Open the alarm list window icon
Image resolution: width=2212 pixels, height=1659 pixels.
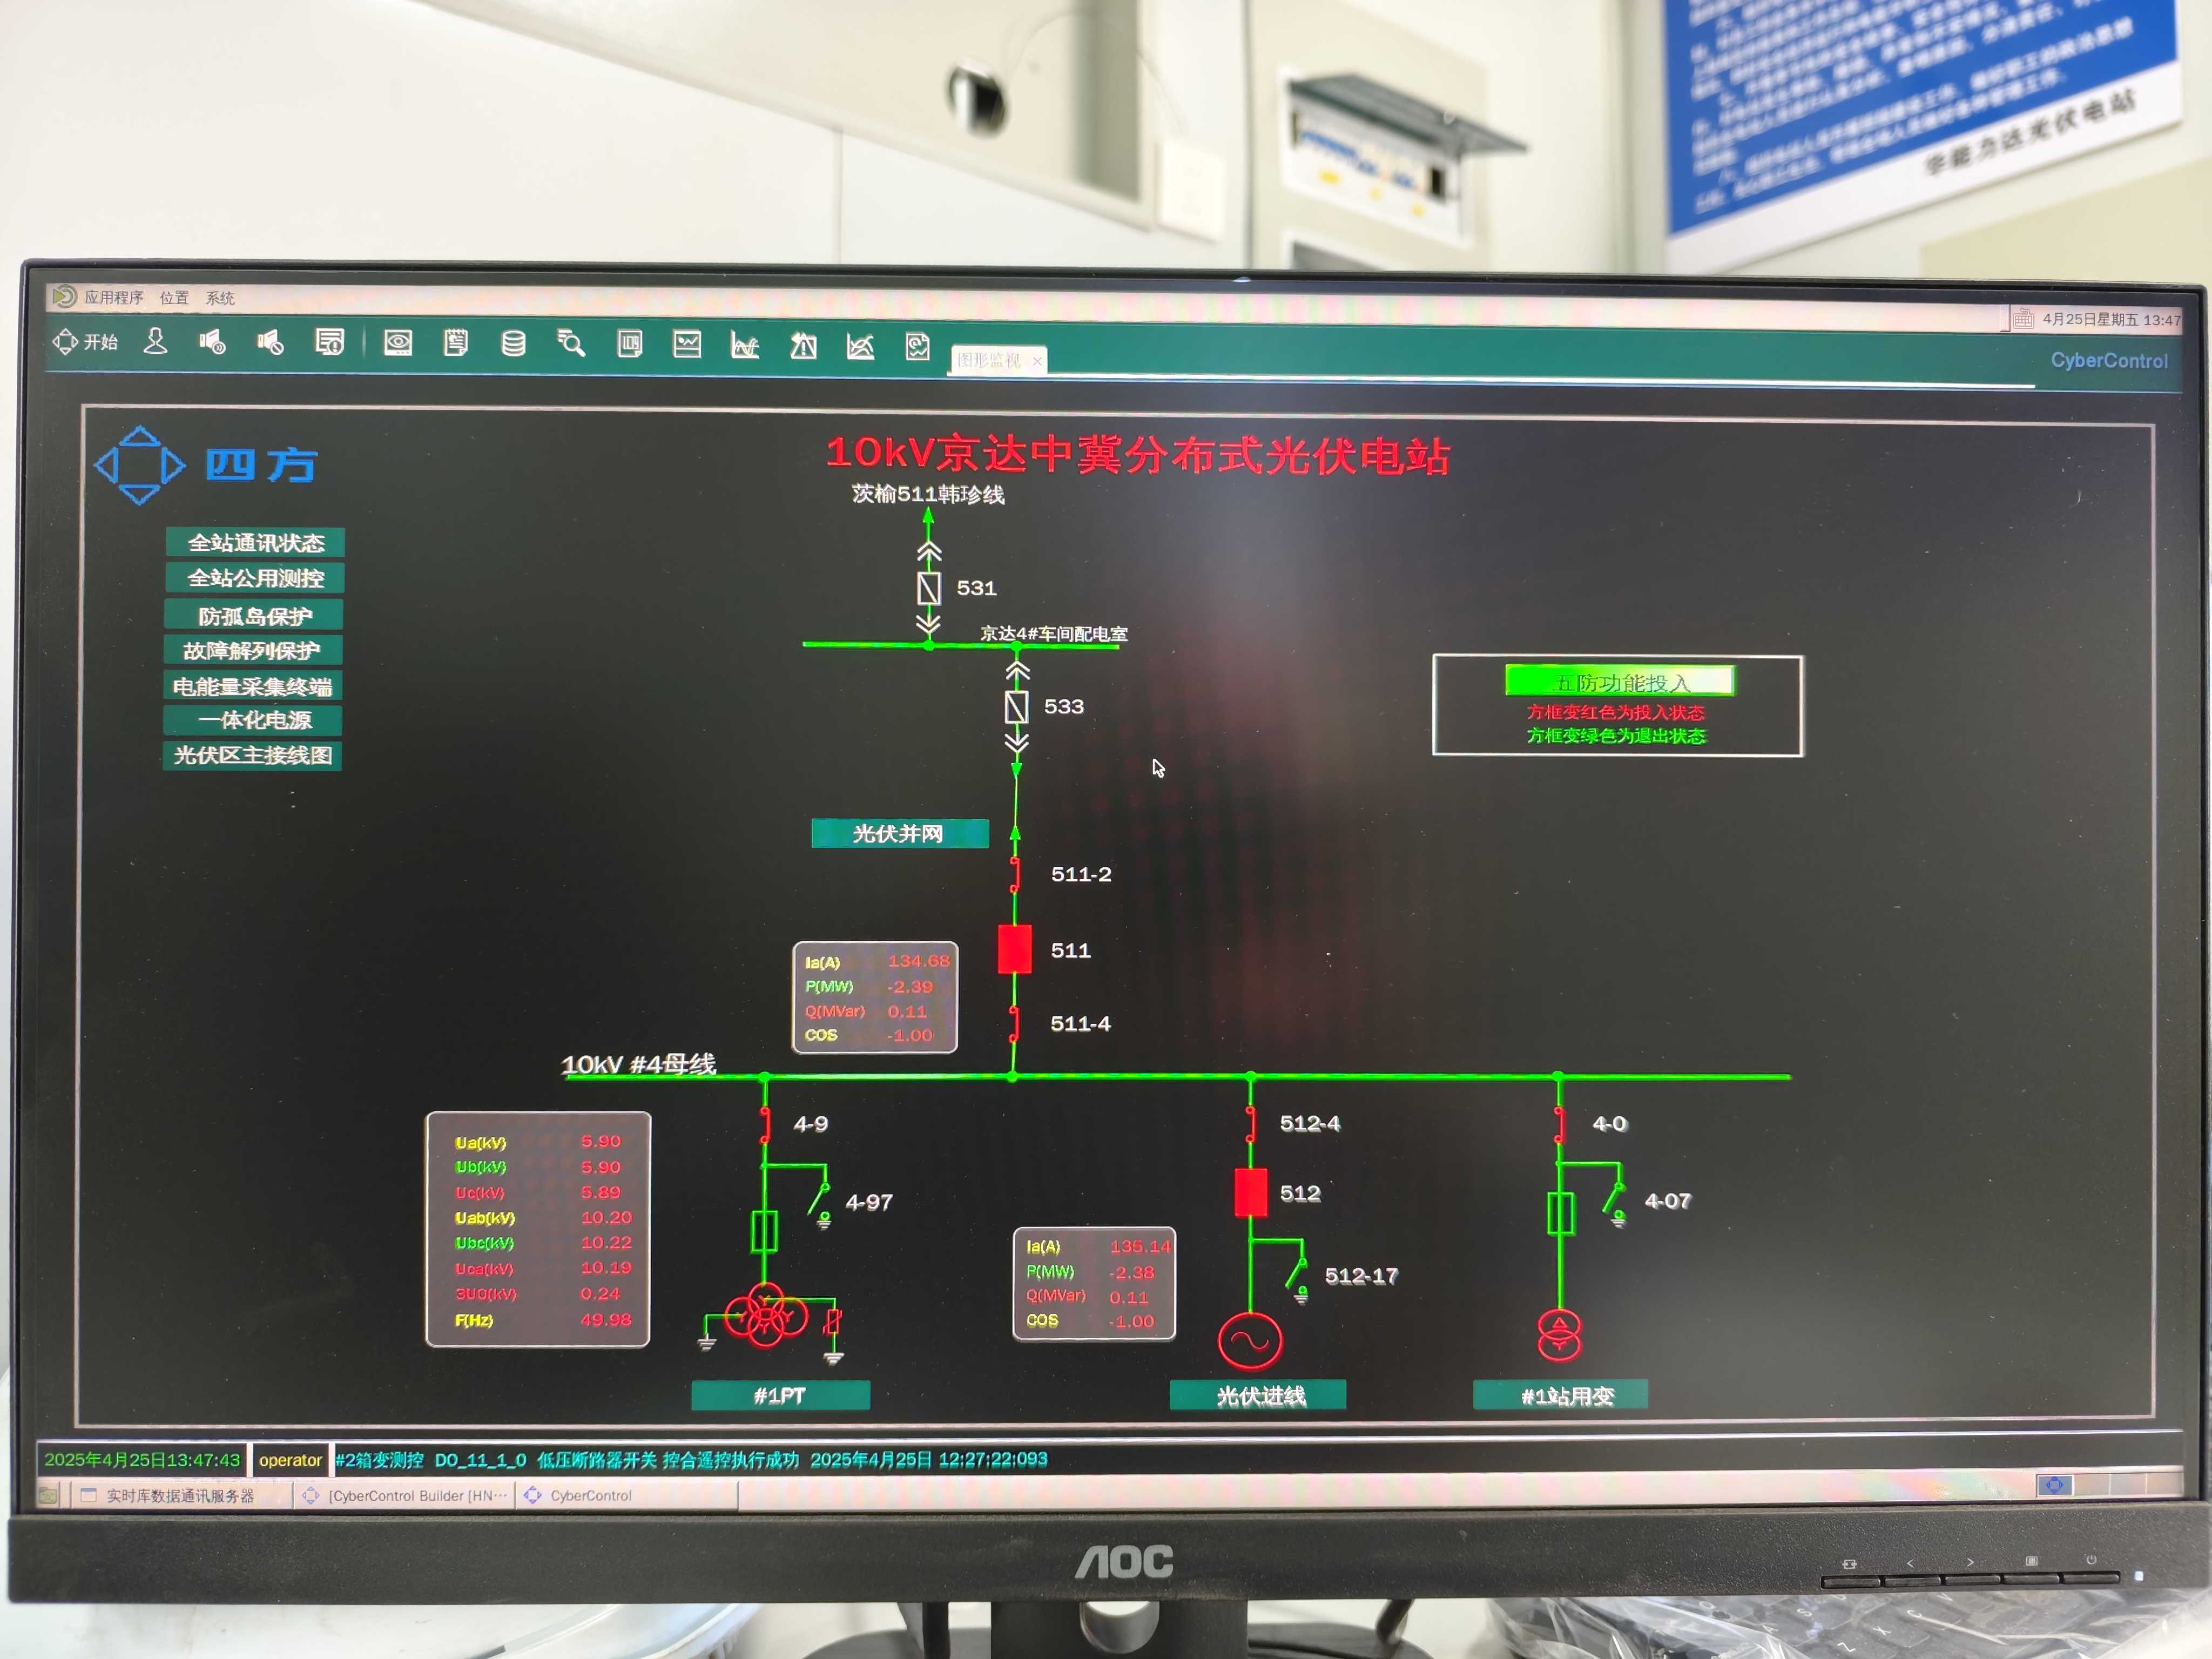[329, 343]
